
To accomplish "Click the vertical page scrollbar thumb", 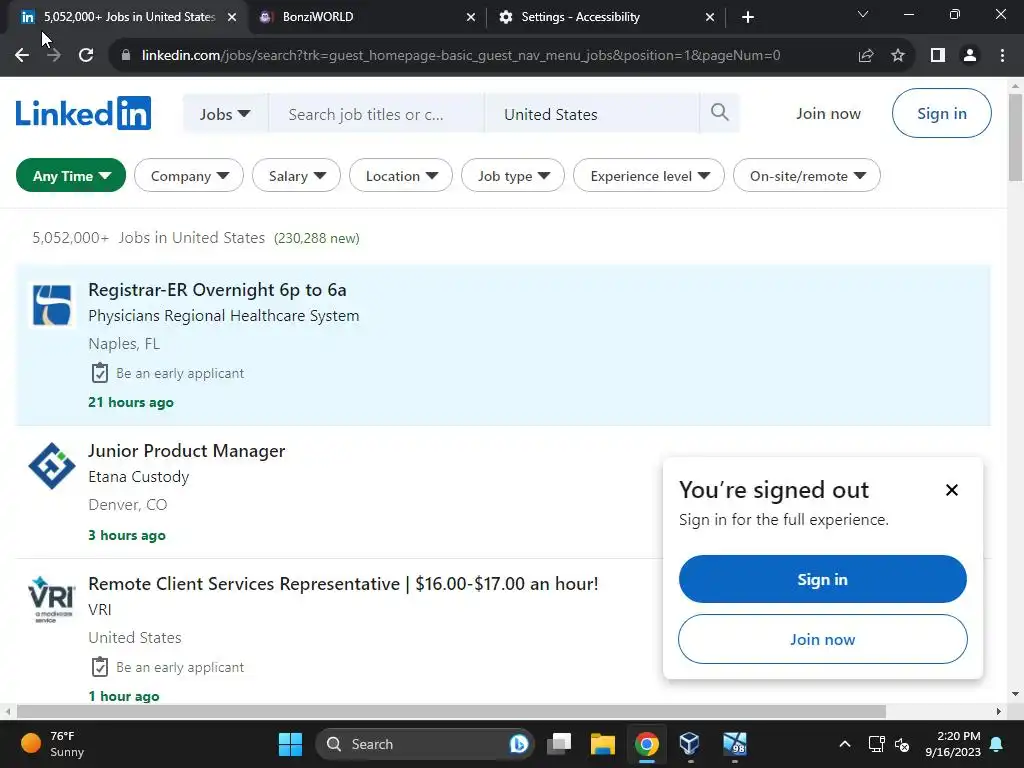I will [x=1015, y=137].
